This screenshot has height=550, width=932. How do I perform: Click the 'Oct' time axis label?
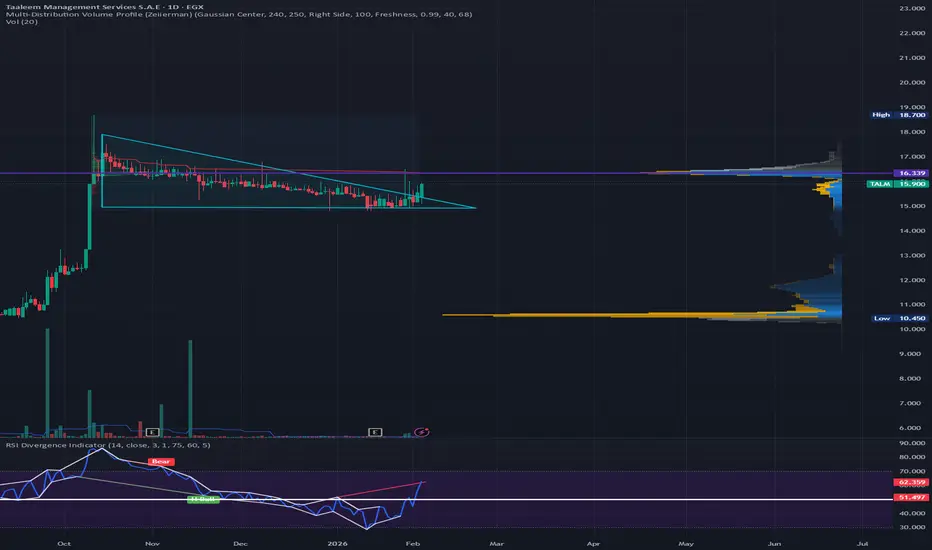64,543
